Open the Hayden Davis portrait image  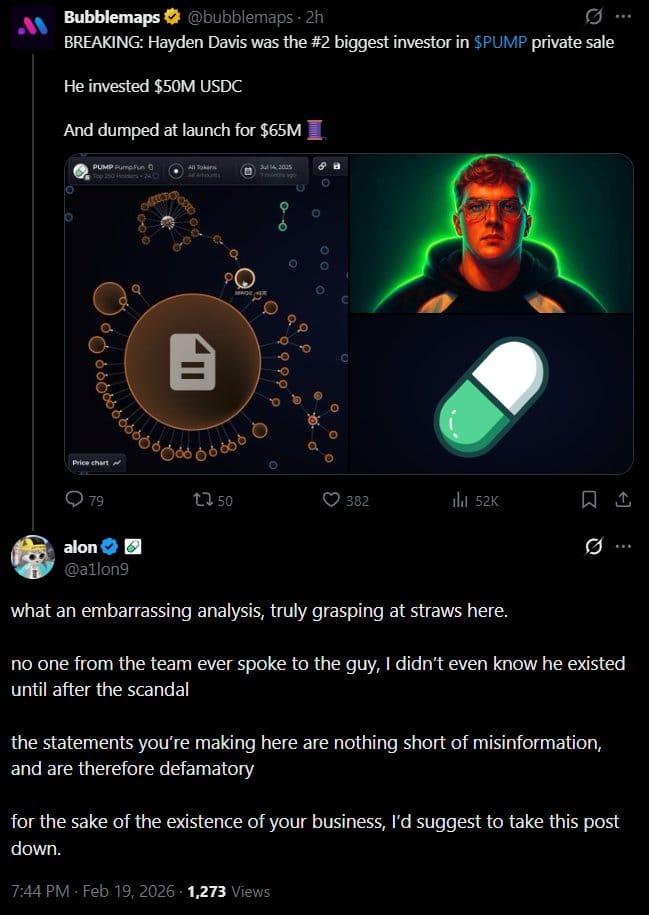point(491,234)
